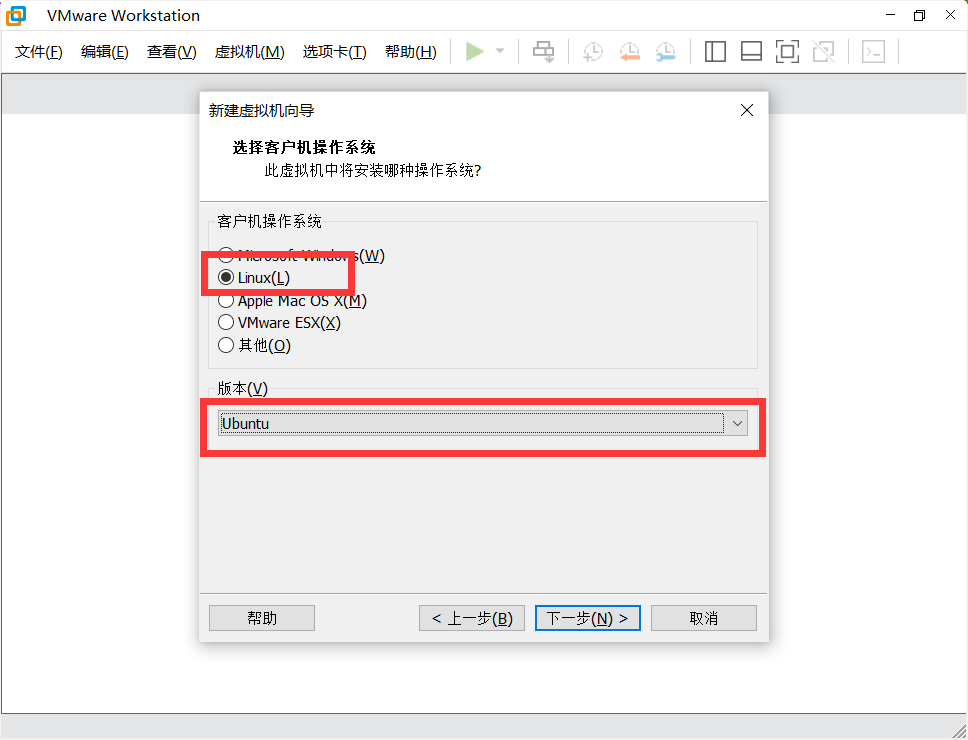Click the 版本(V) label

click(243, 388)
